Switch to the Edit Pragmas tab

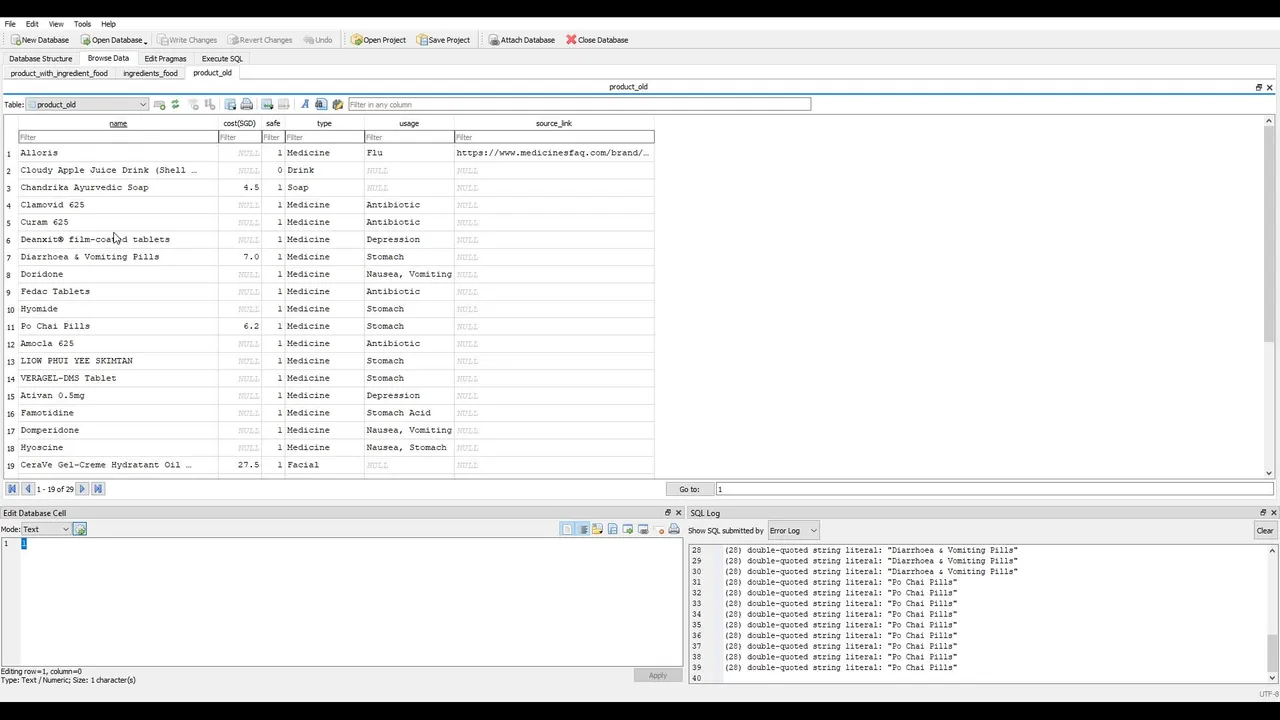(x=165, y=58)
